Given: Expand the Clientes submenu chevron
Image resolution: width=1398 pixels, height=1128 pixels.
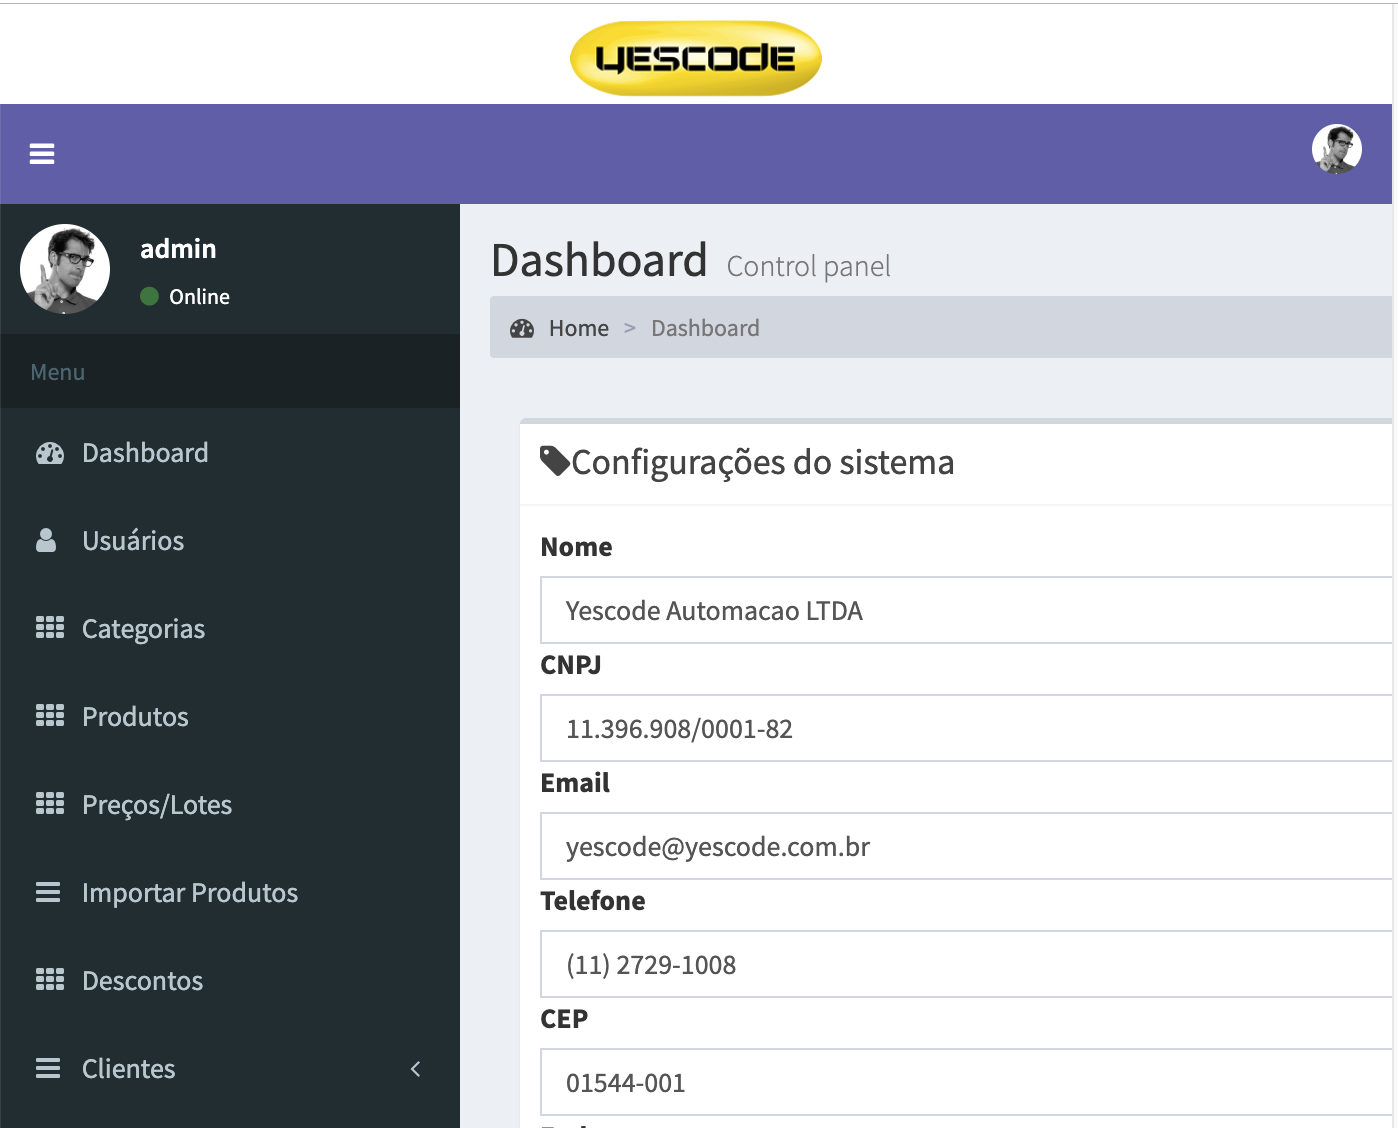Looking at the screenshot, I should coord(416,1069).
